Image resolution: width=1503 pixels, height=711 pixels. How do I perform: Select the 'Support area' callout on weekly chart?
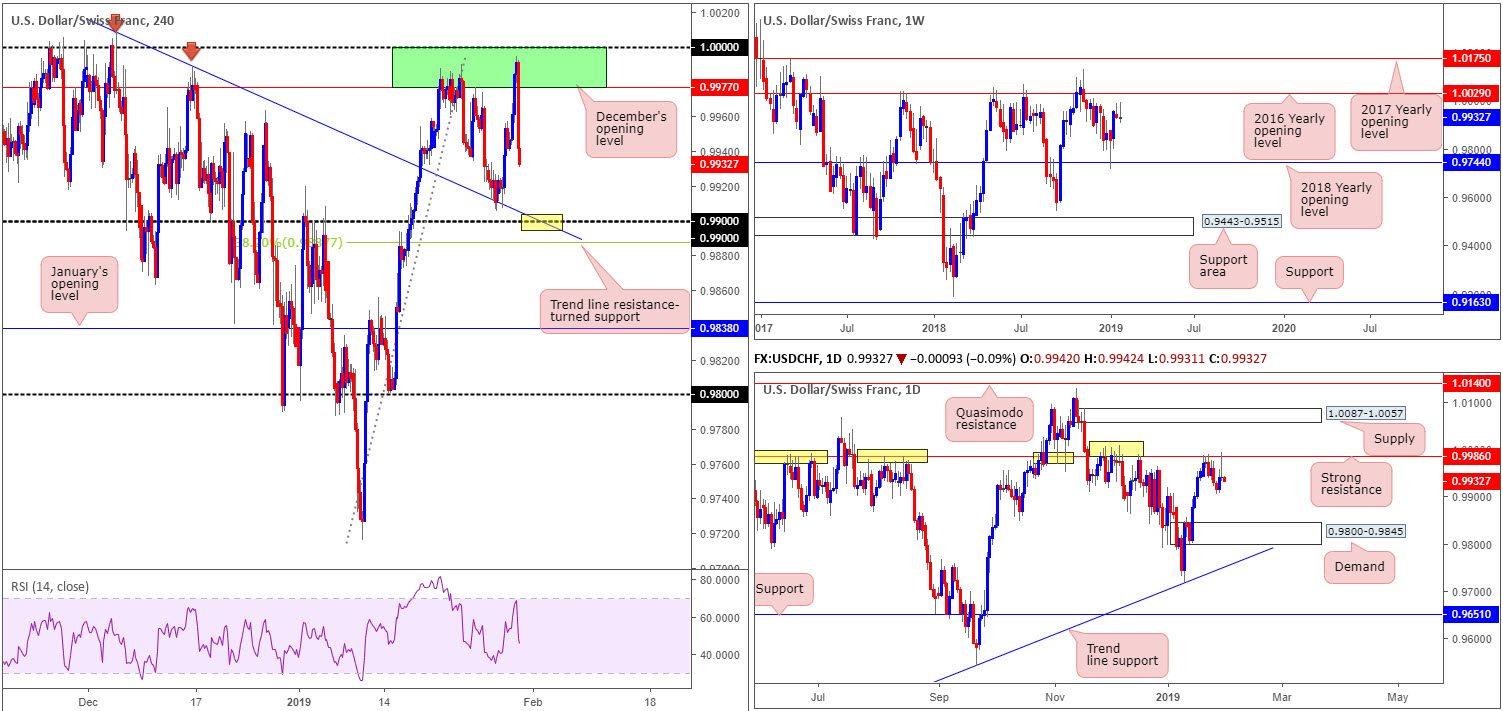point(1223,267)
